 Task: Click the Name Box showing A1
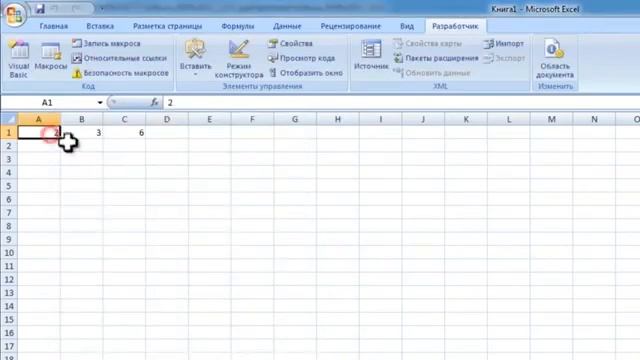click(x=48, y=103)
